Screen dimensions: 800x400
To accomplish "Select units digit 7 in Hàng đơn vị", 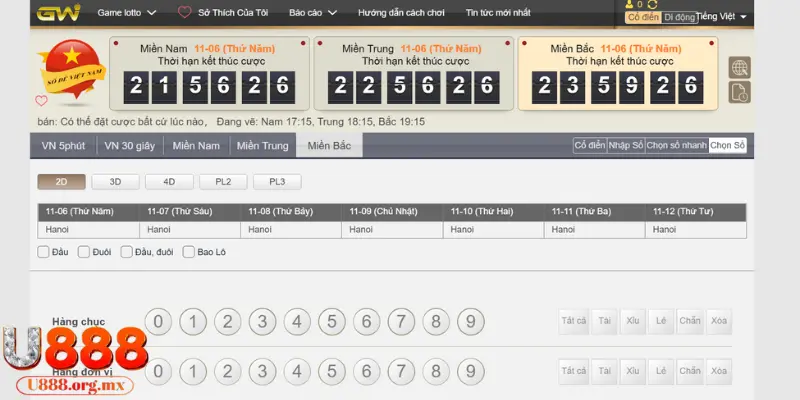I will coord(401,371).
